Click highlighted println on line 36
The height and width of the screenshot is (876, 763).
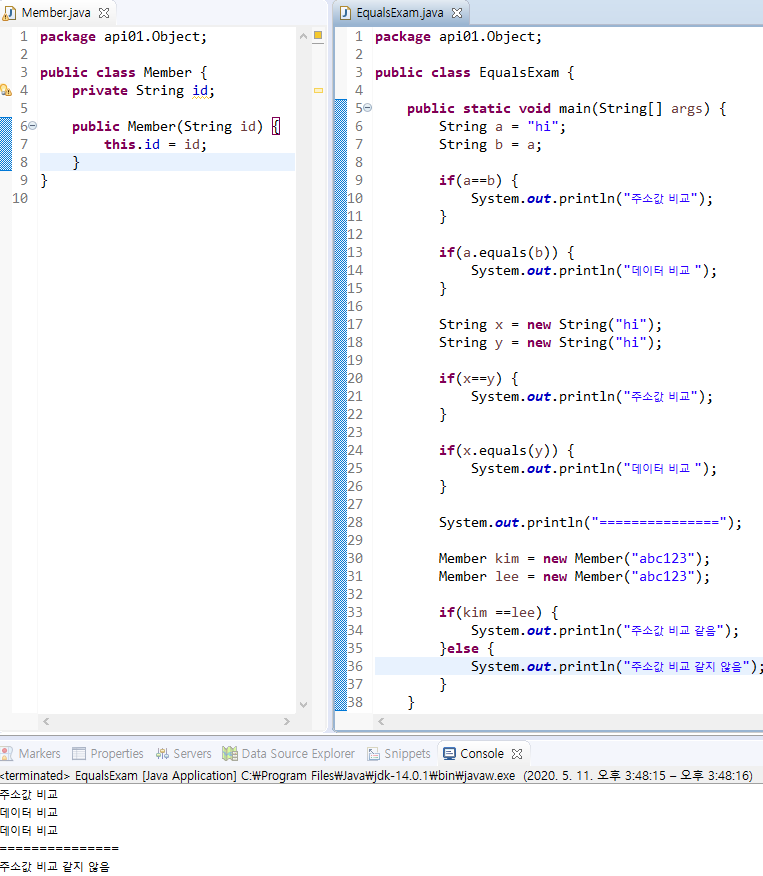[x=617, y=666]
